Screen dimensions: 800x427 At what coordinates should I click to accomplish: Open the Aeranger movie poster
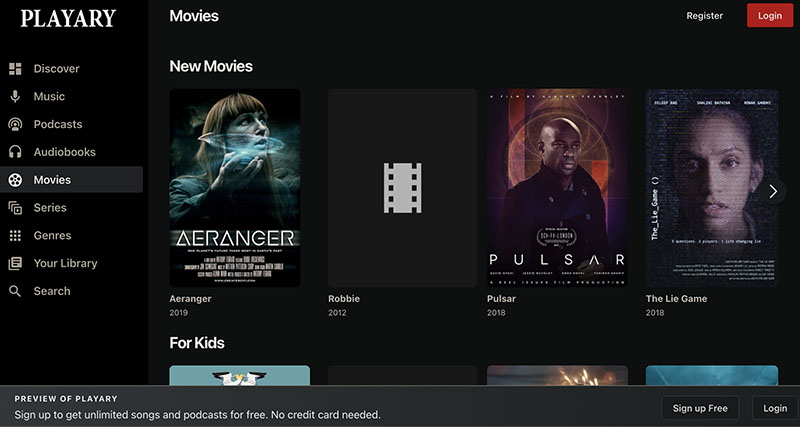(x=235, y=188)
